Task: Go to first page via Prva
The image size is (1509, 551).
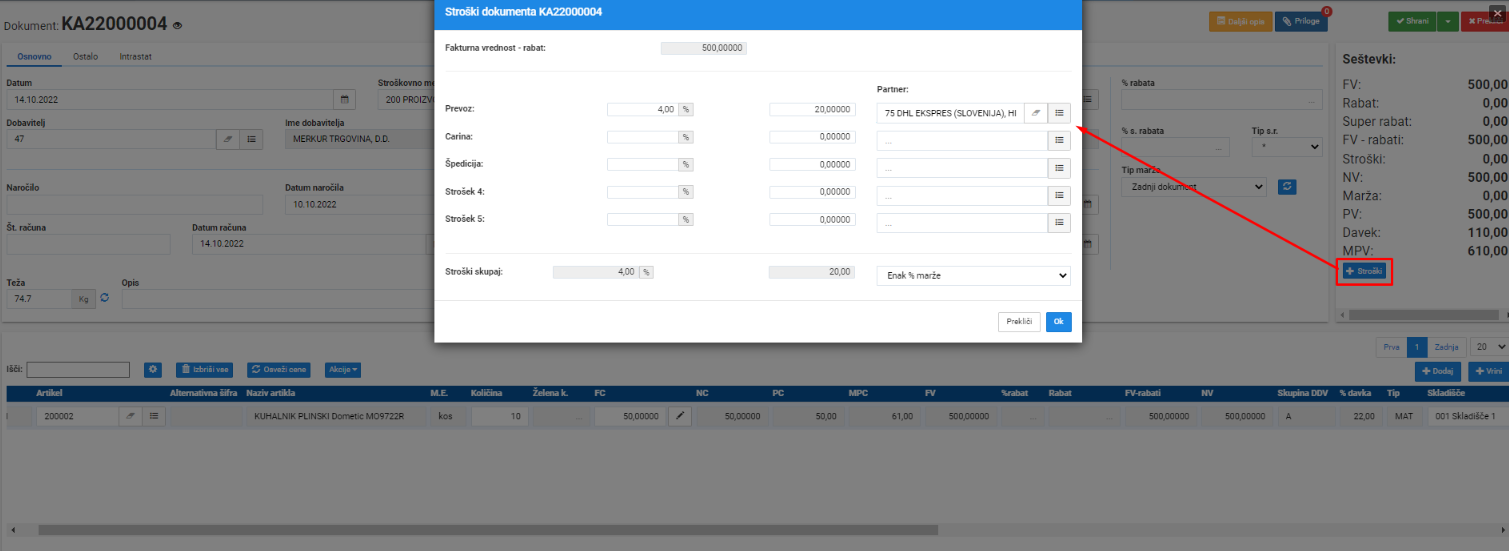Action: point(1391,347)
